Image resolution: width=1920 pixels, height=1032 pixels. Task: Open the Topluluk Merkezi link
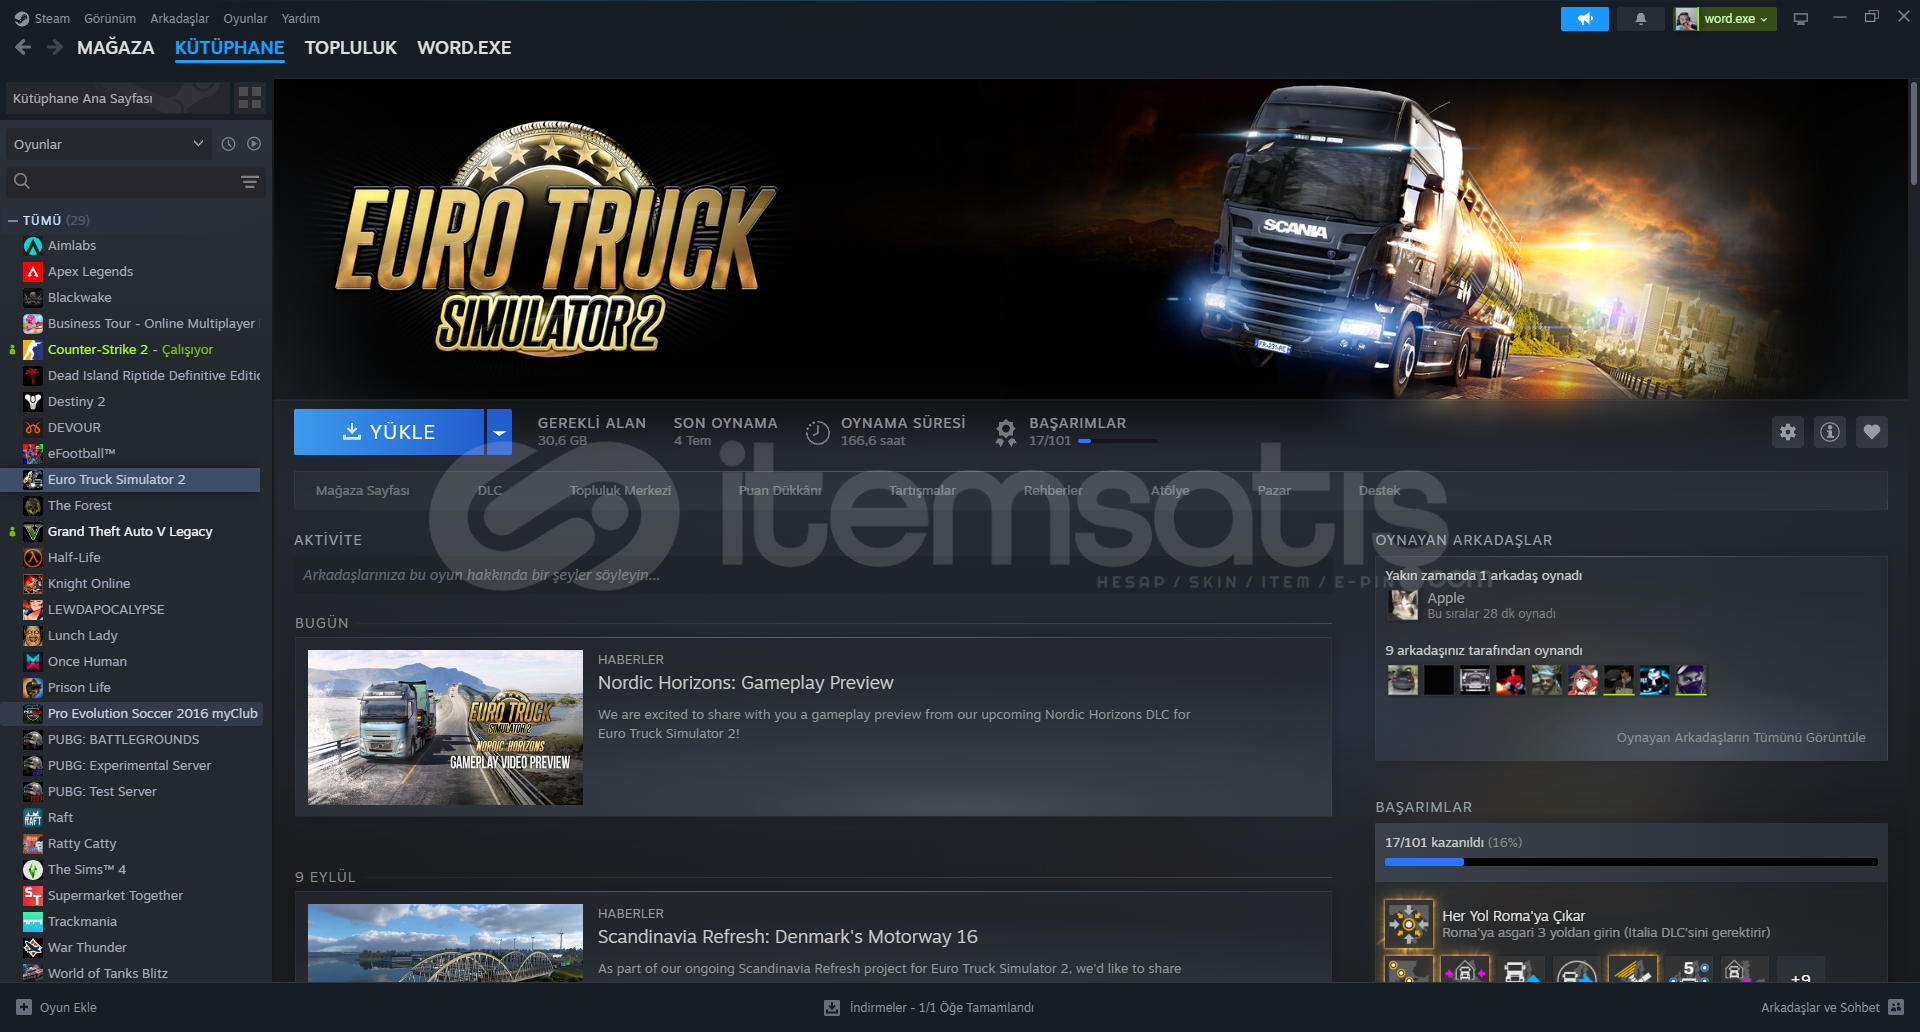620,491
